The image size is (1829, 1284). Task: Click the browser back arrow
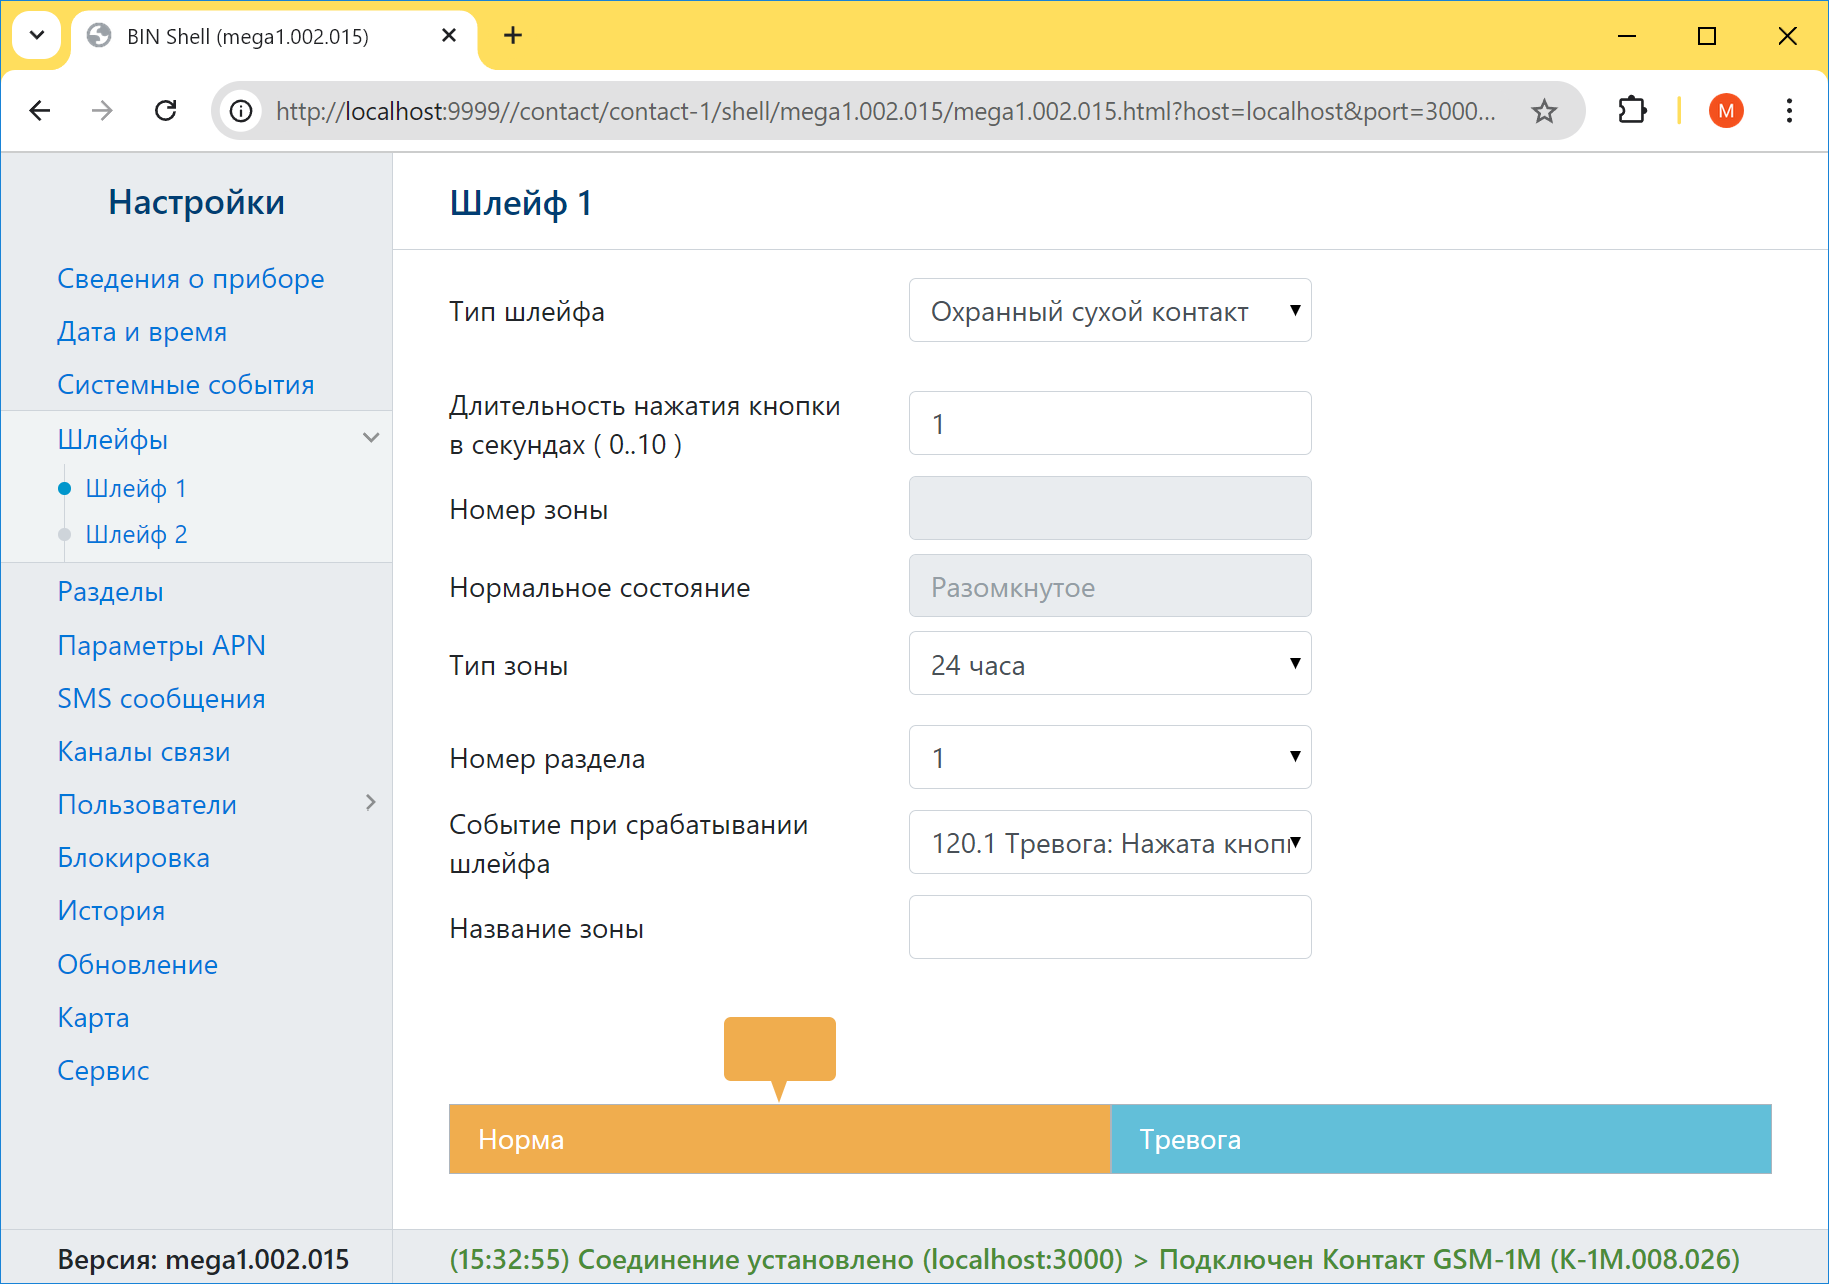coord(40,111)
